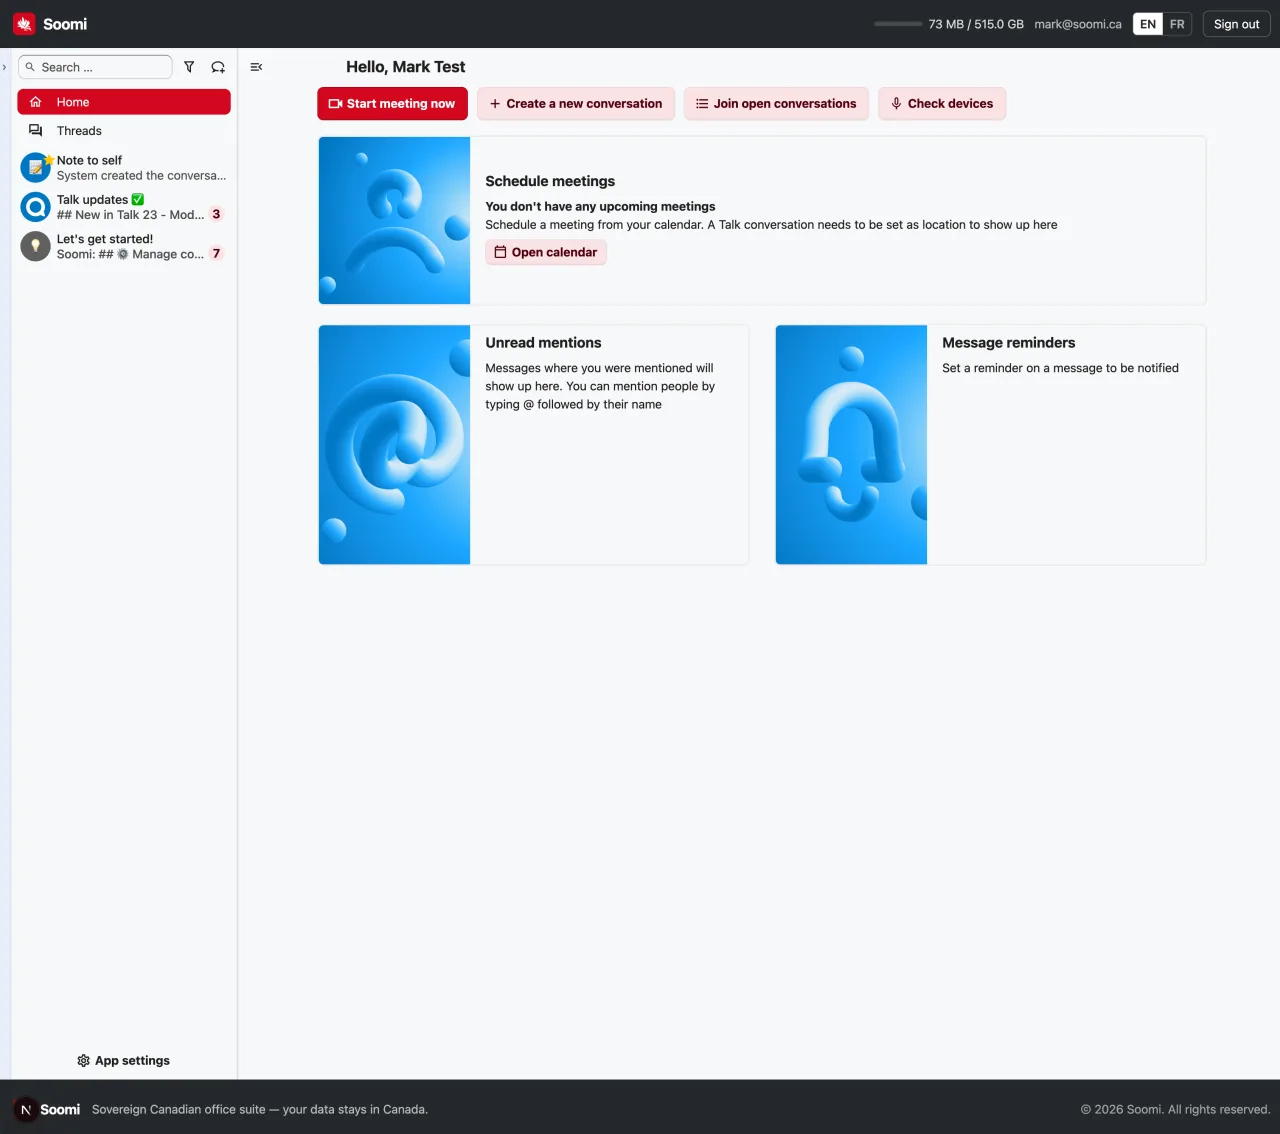Click Open calendar button
This screenshot has height=1134, width=1280.
546,252
